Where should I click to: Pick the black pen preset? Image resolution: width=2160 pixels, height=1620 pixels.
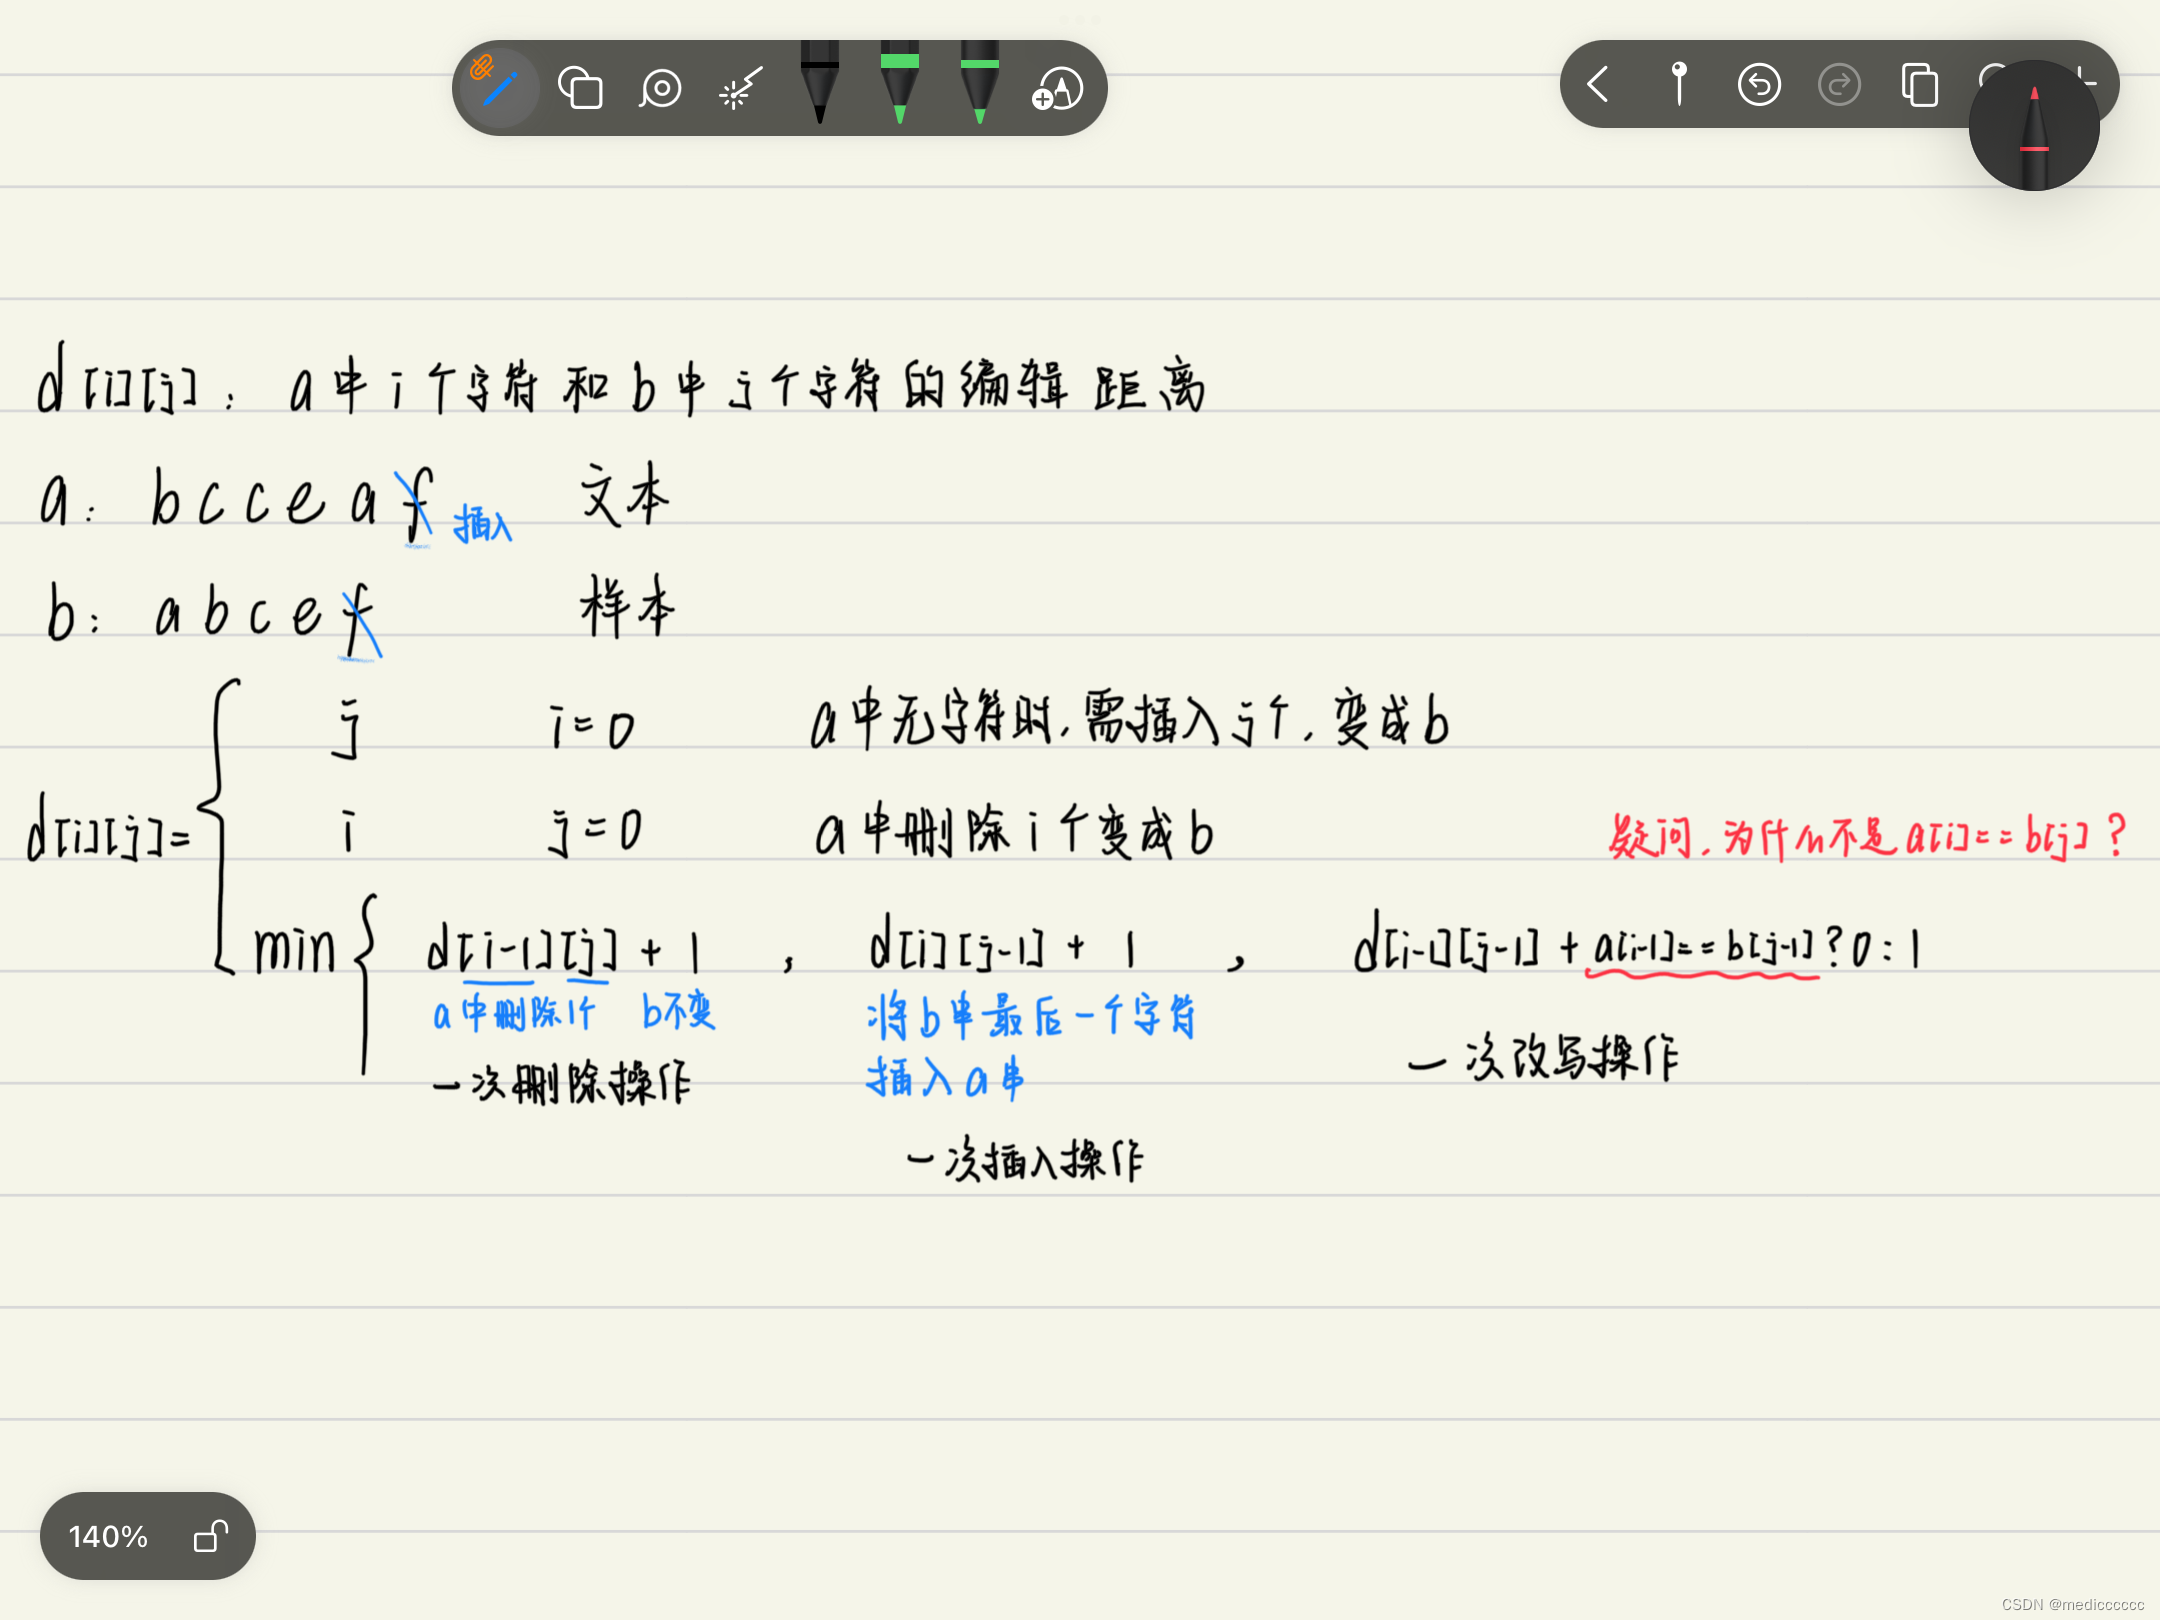820,82
